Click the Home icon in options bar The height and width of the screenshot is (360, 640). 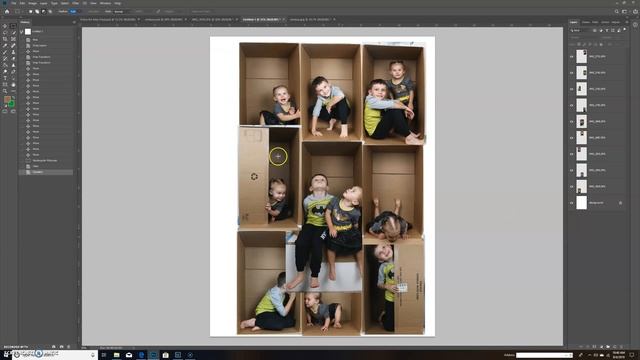[7, 11]
